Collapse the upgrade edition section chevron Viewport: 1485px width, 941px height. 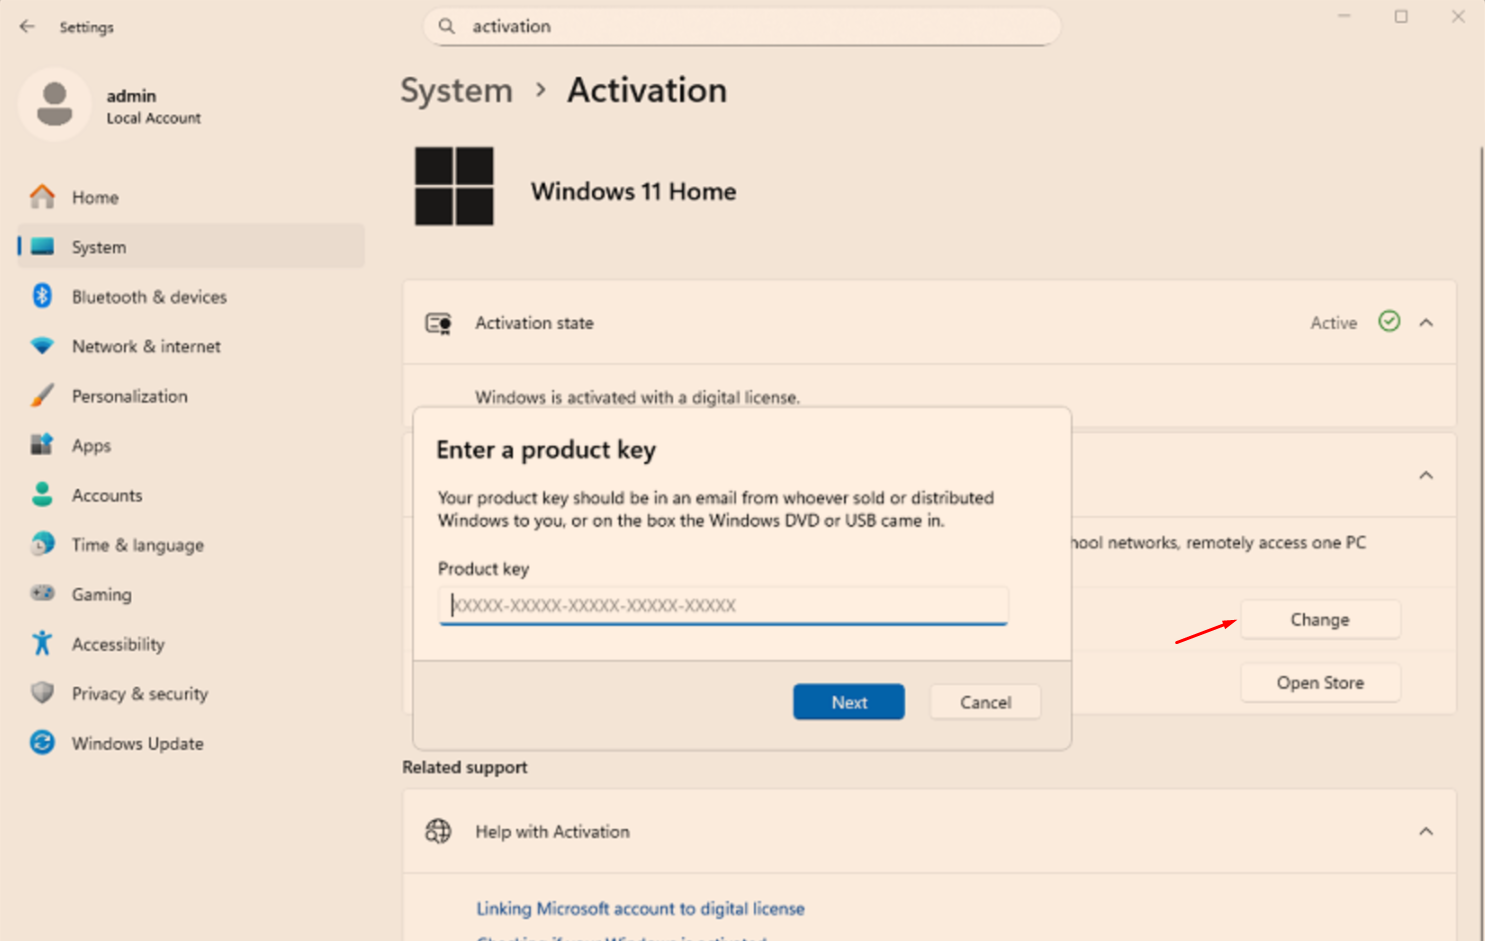coord(1426,475)
